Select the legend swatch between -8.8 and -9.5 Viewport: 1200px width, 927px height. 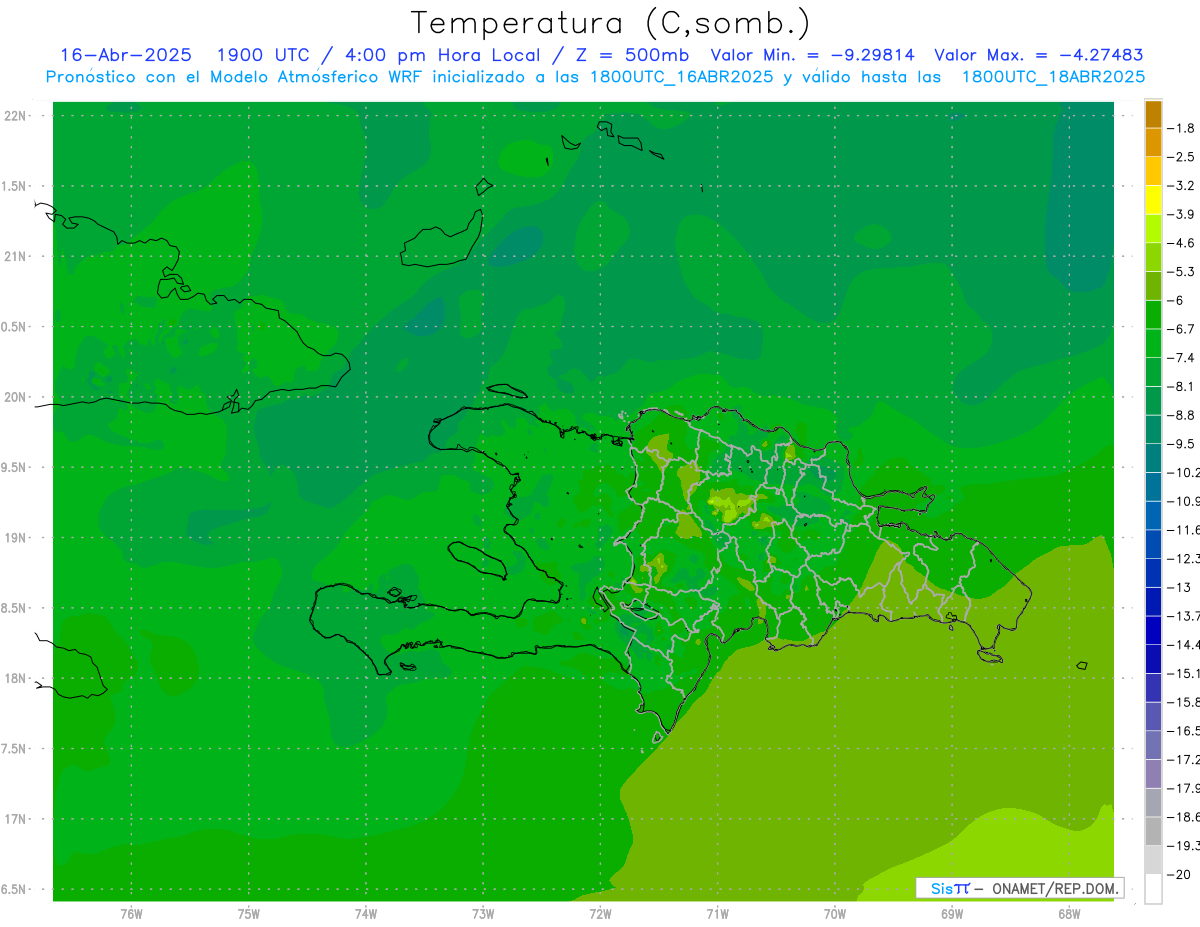pyautogui.click(x=1153, y=429)
